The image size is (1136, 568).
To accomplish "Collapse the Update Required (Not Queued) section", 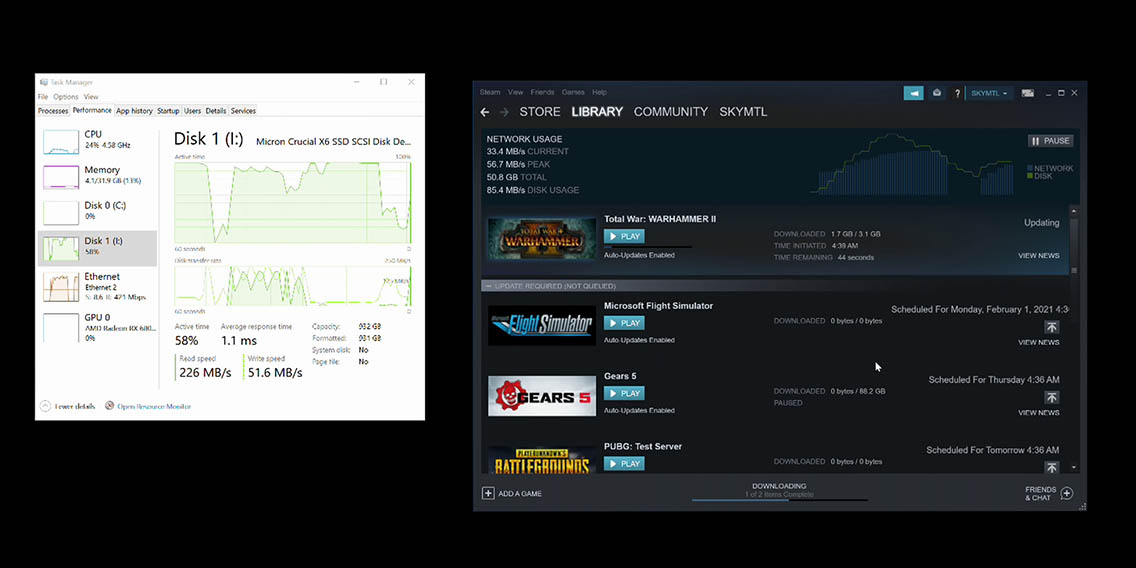I will [x=489, y=286].
